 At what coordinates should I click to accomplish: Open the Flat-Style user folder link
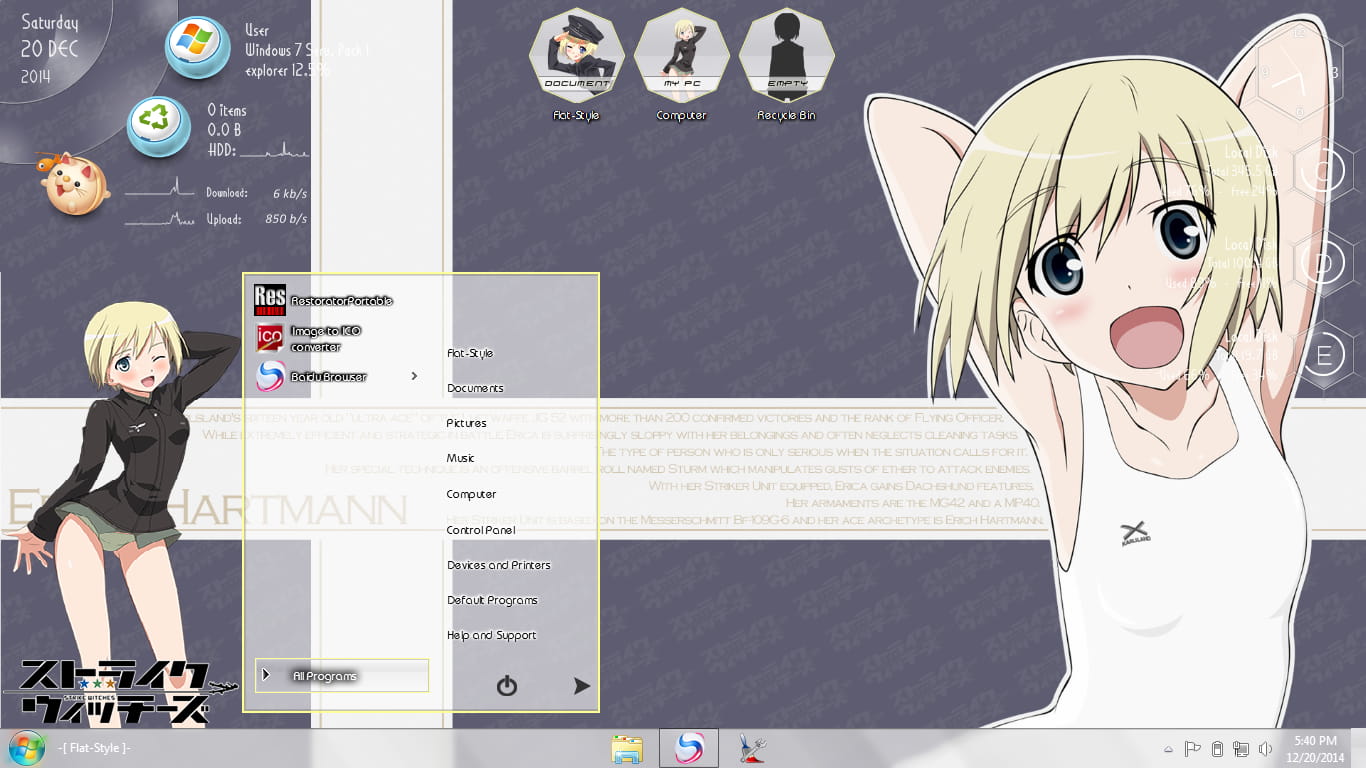pyautogui.click(x=470, y=353)
